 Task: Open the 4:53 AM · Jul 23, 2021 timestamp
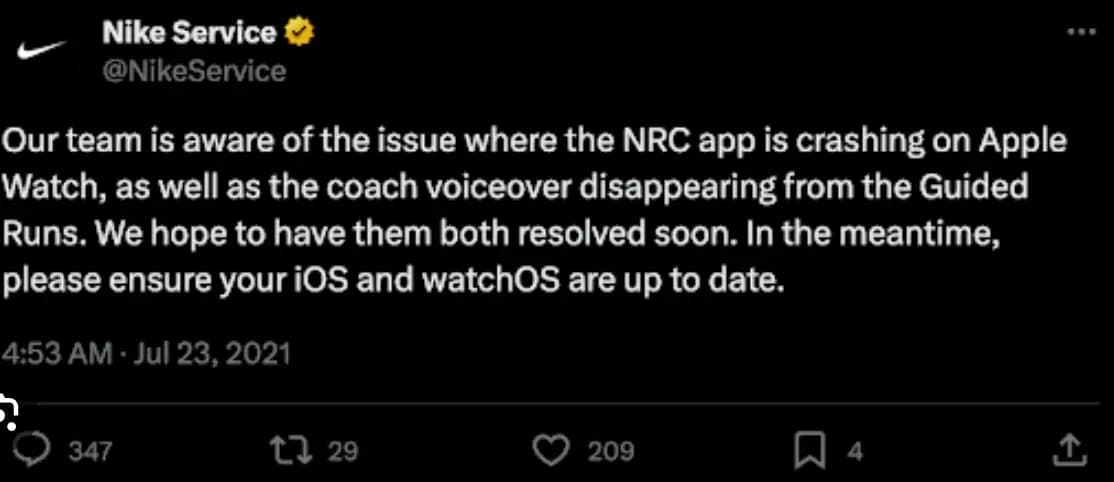(146, 354)
